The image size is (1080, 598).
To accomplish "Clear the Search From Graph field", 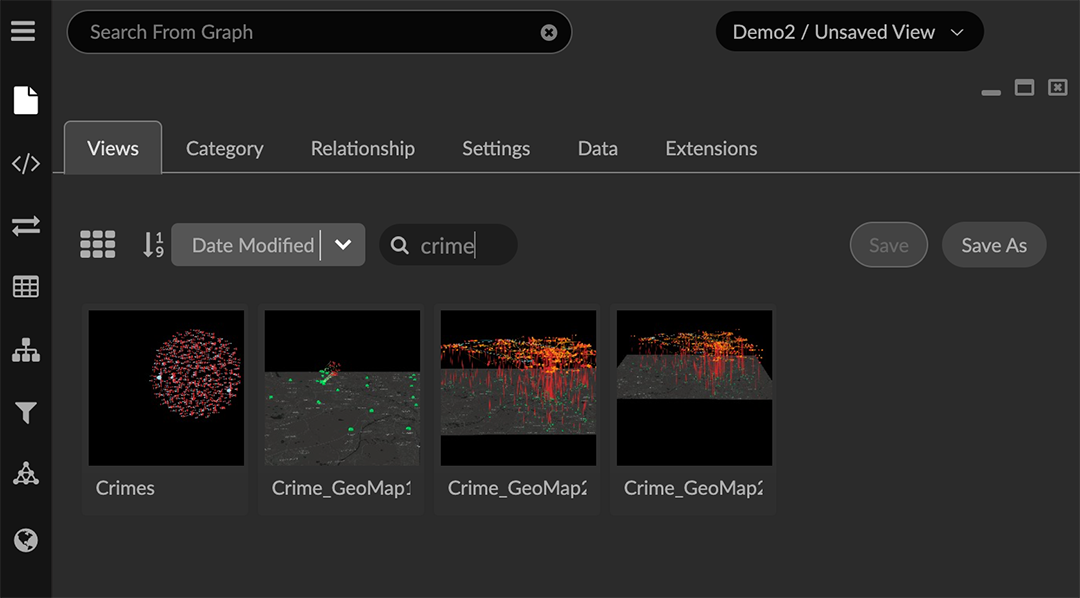I will coord(548,32).
